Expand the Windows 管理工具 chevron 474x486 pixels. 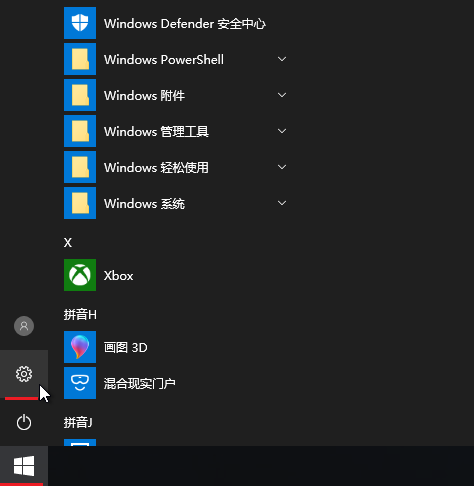coord(282,131)
